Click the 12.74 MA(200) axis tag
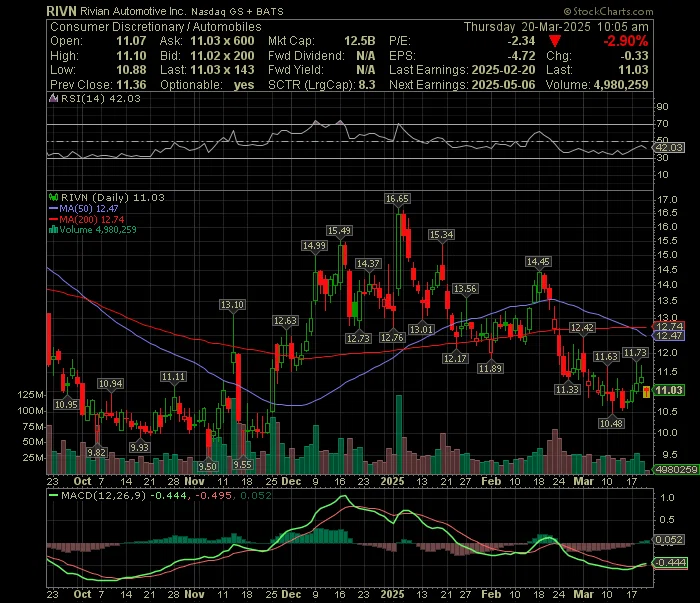The width and height of the screenshot is (700, 603). click(669, 327)
